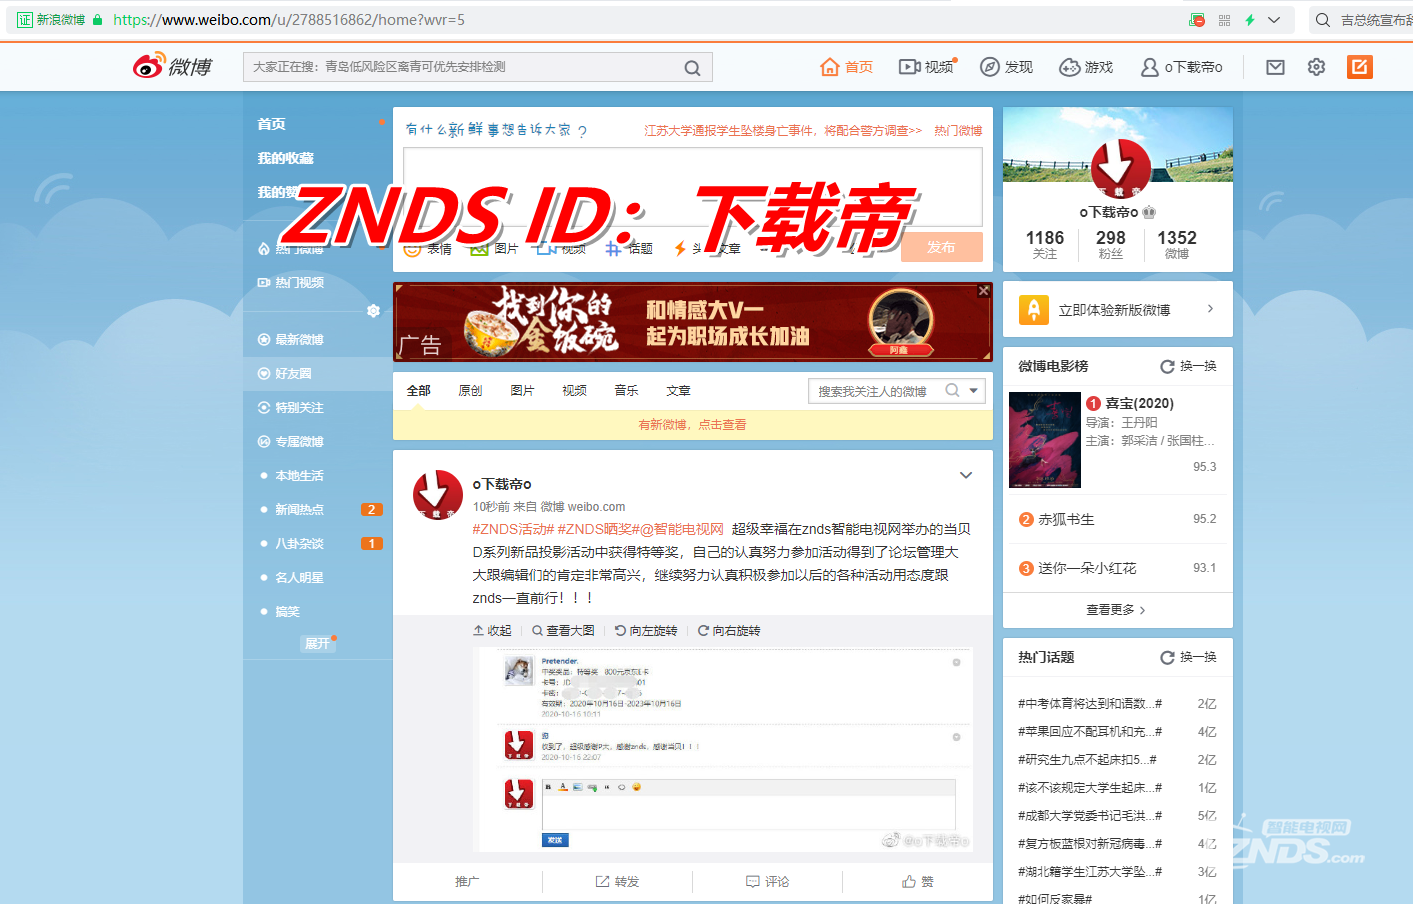The width and height of the screenshot is (1413, 904).
Task: Click 查看更多 under movie chart
Action: pyautogui.click(x=1117, y=610)
